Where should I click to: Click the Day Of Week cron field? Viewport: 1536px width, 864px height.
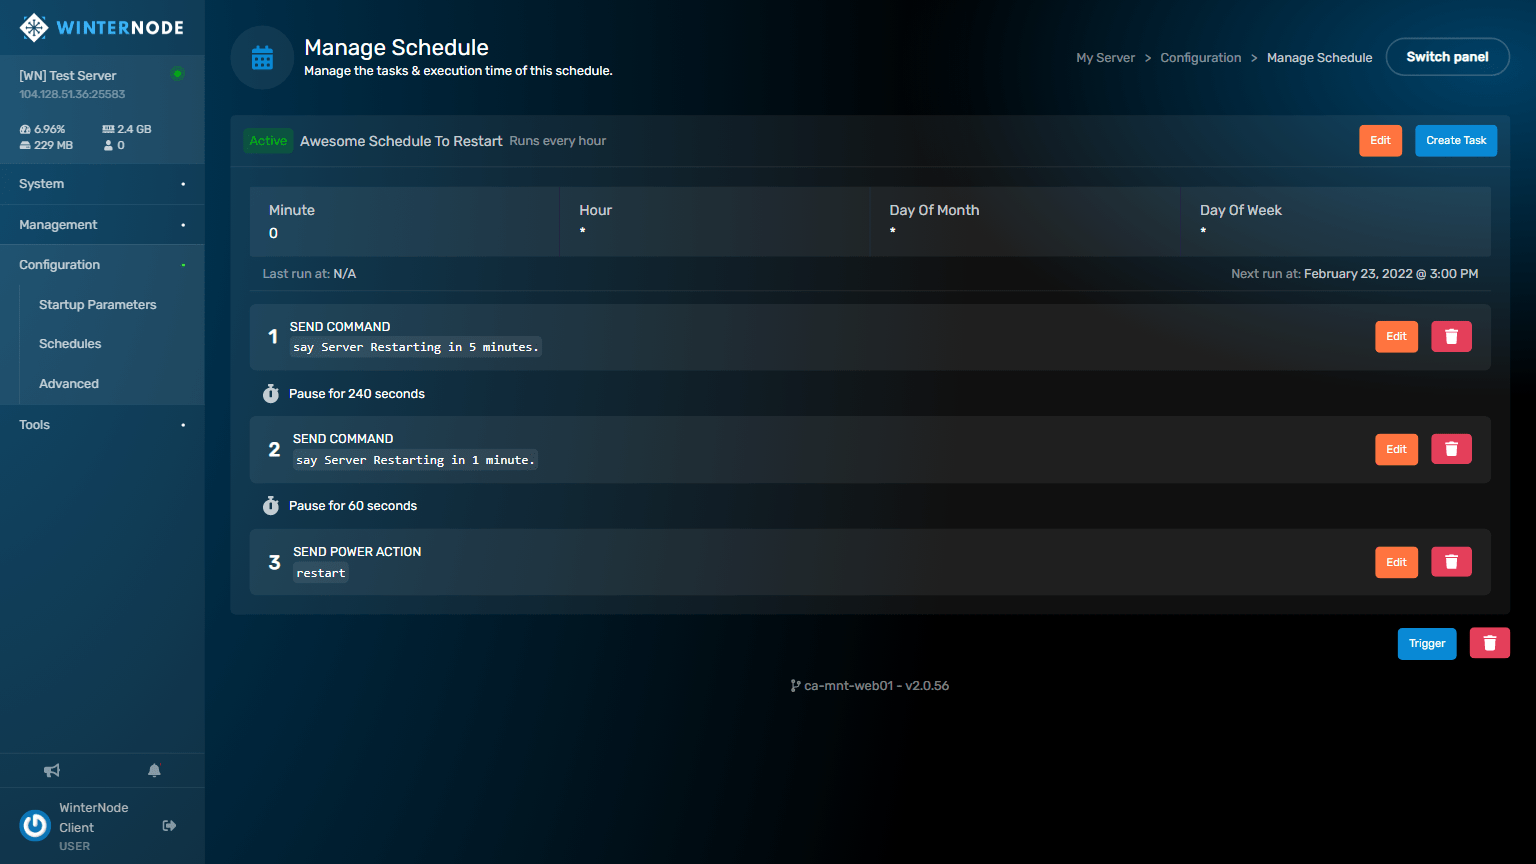click(1335, 221)
